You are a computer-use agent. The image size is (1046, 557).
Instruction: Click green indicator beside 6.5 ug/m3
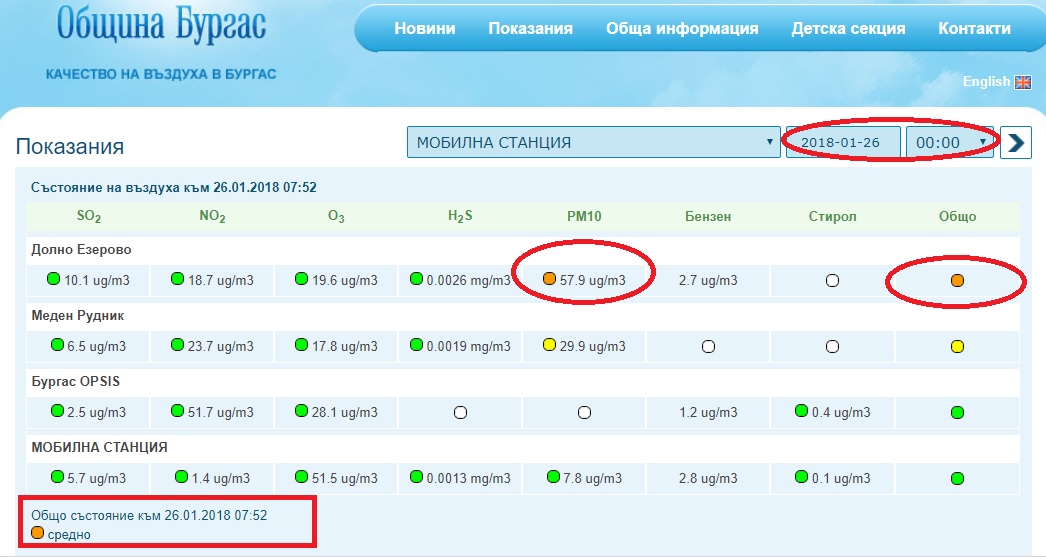tap(57, 345)
